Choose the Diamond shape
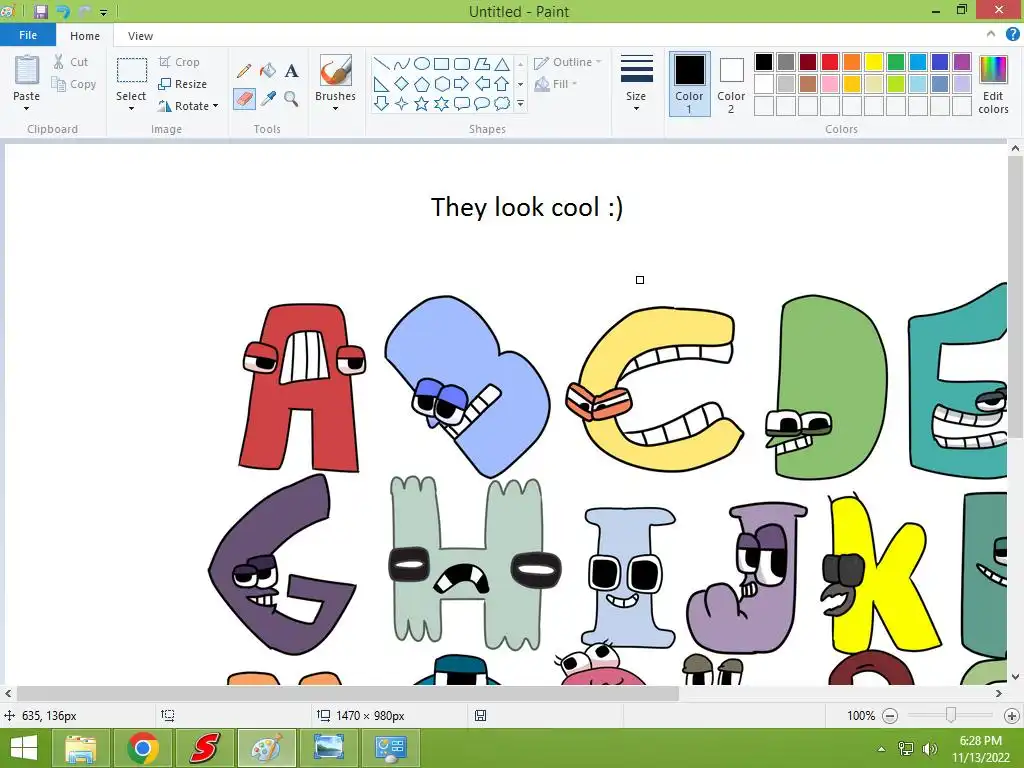 [x=402, y=84]
